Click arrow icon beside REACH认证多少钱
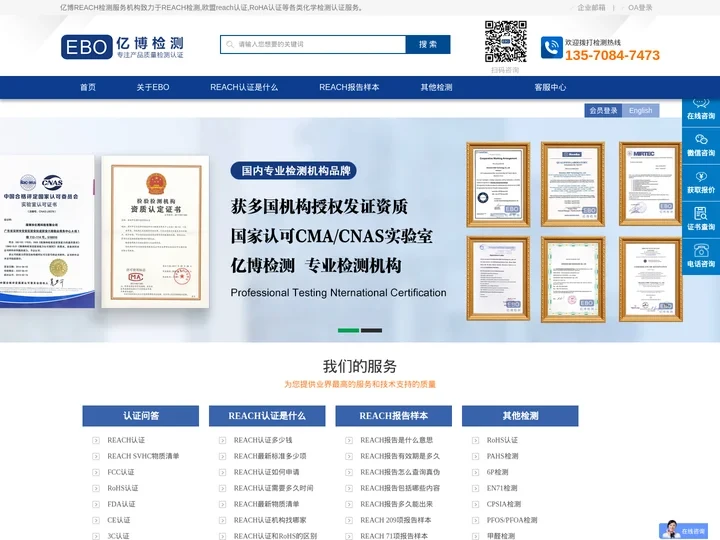 click(222, 440)
